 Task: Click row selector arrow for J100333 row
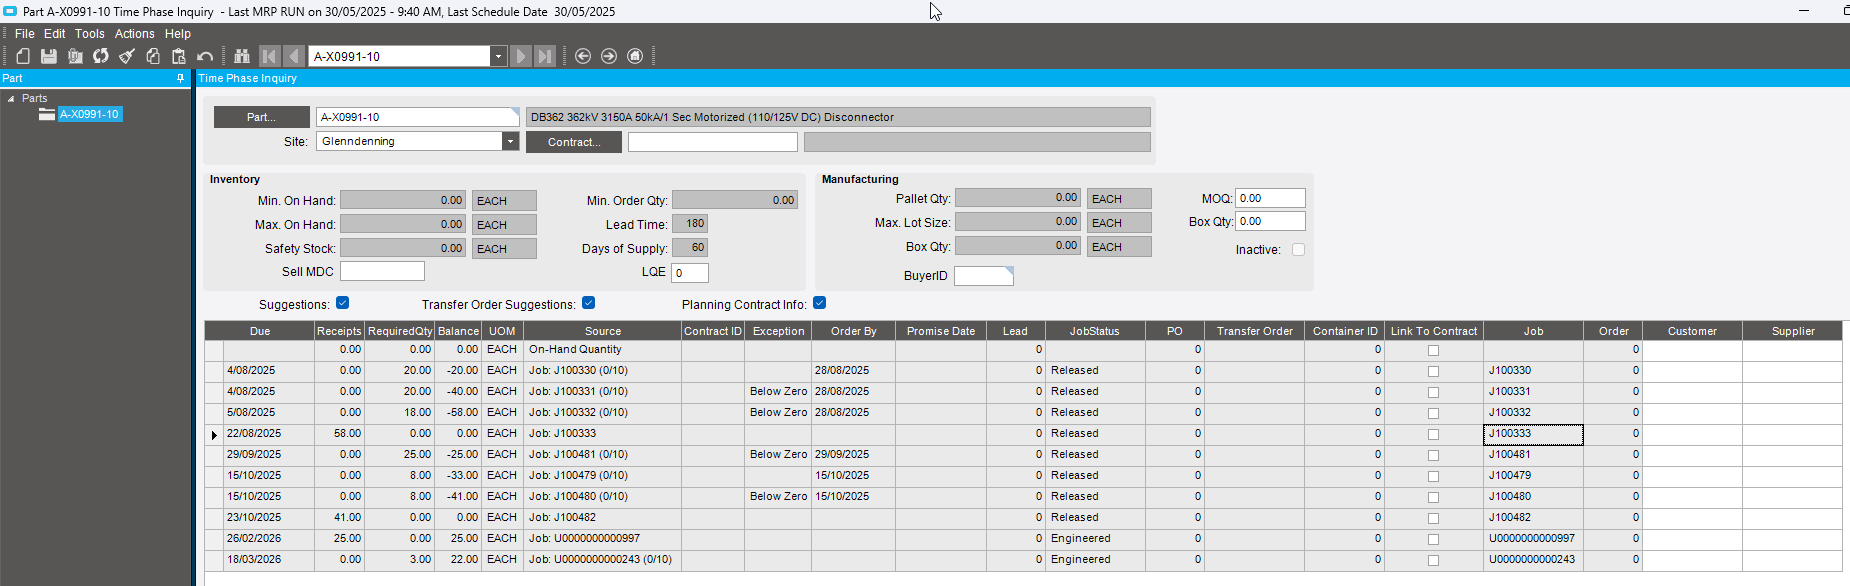pos(214,435)
